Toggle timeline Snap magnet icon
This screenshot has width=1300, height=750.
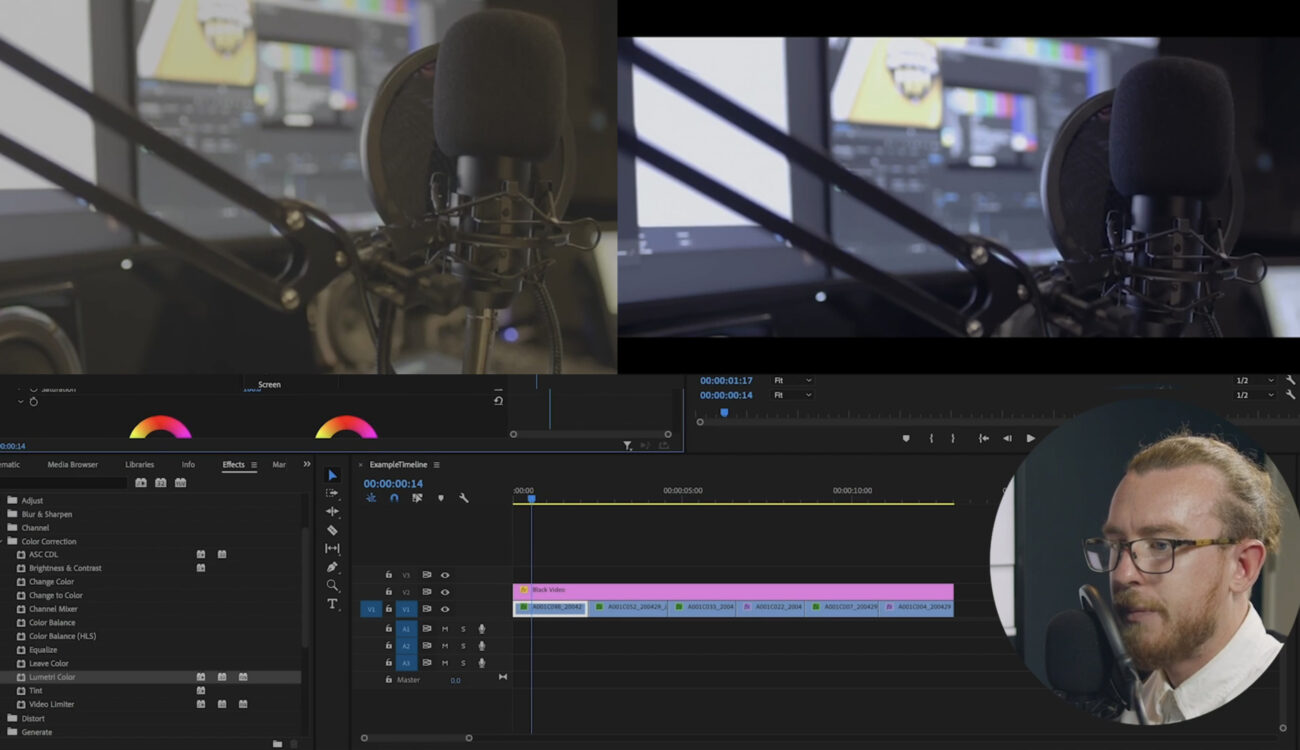(394, 498)
